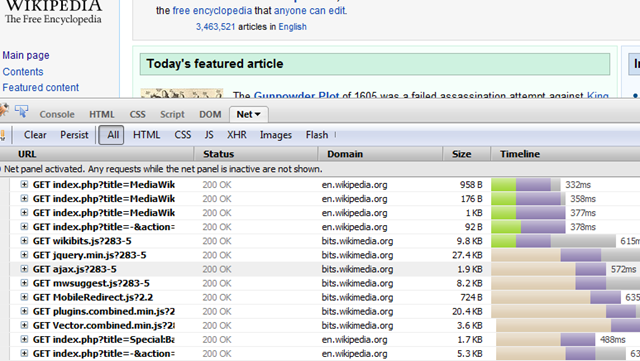The height and width of the screenshot is (361, 640).
Task: Expand the MobileRedirect.js request
Action: 24,297
